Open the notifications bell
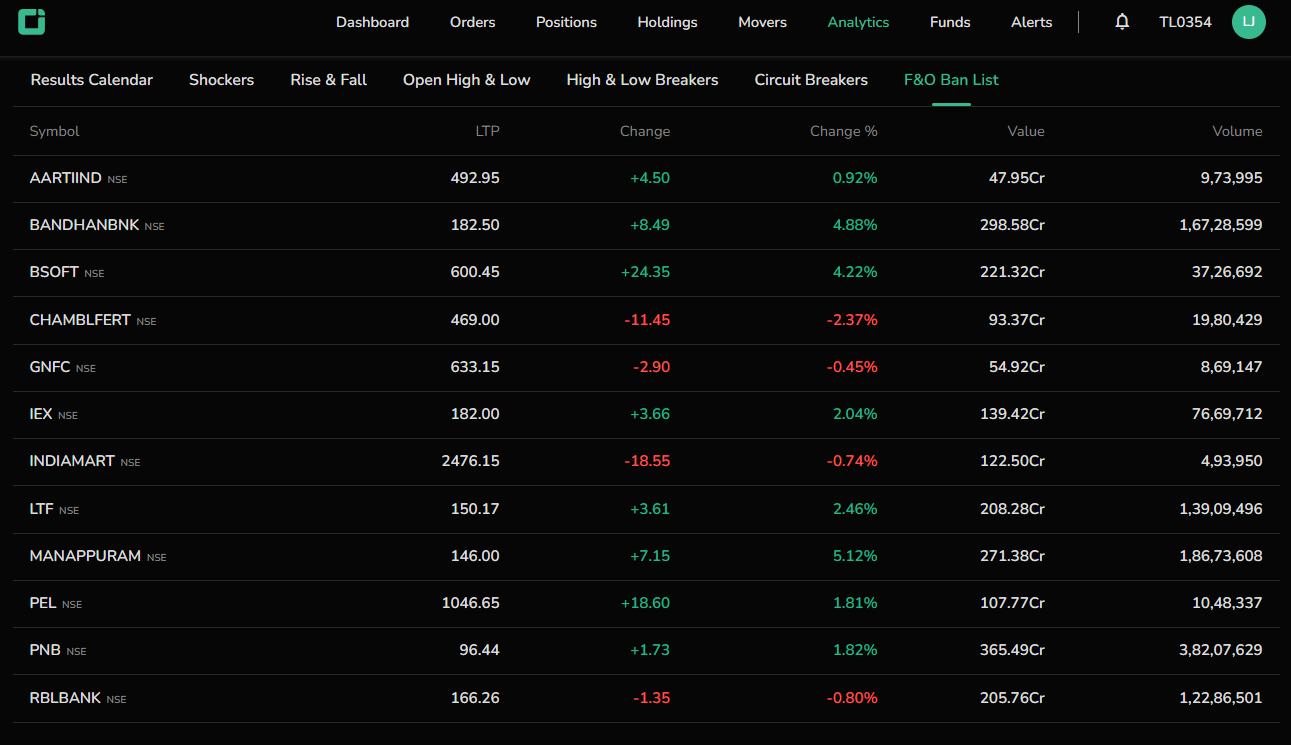Screen dimensions: 1291x745 pyautogui.click(x=1122, y=22)
